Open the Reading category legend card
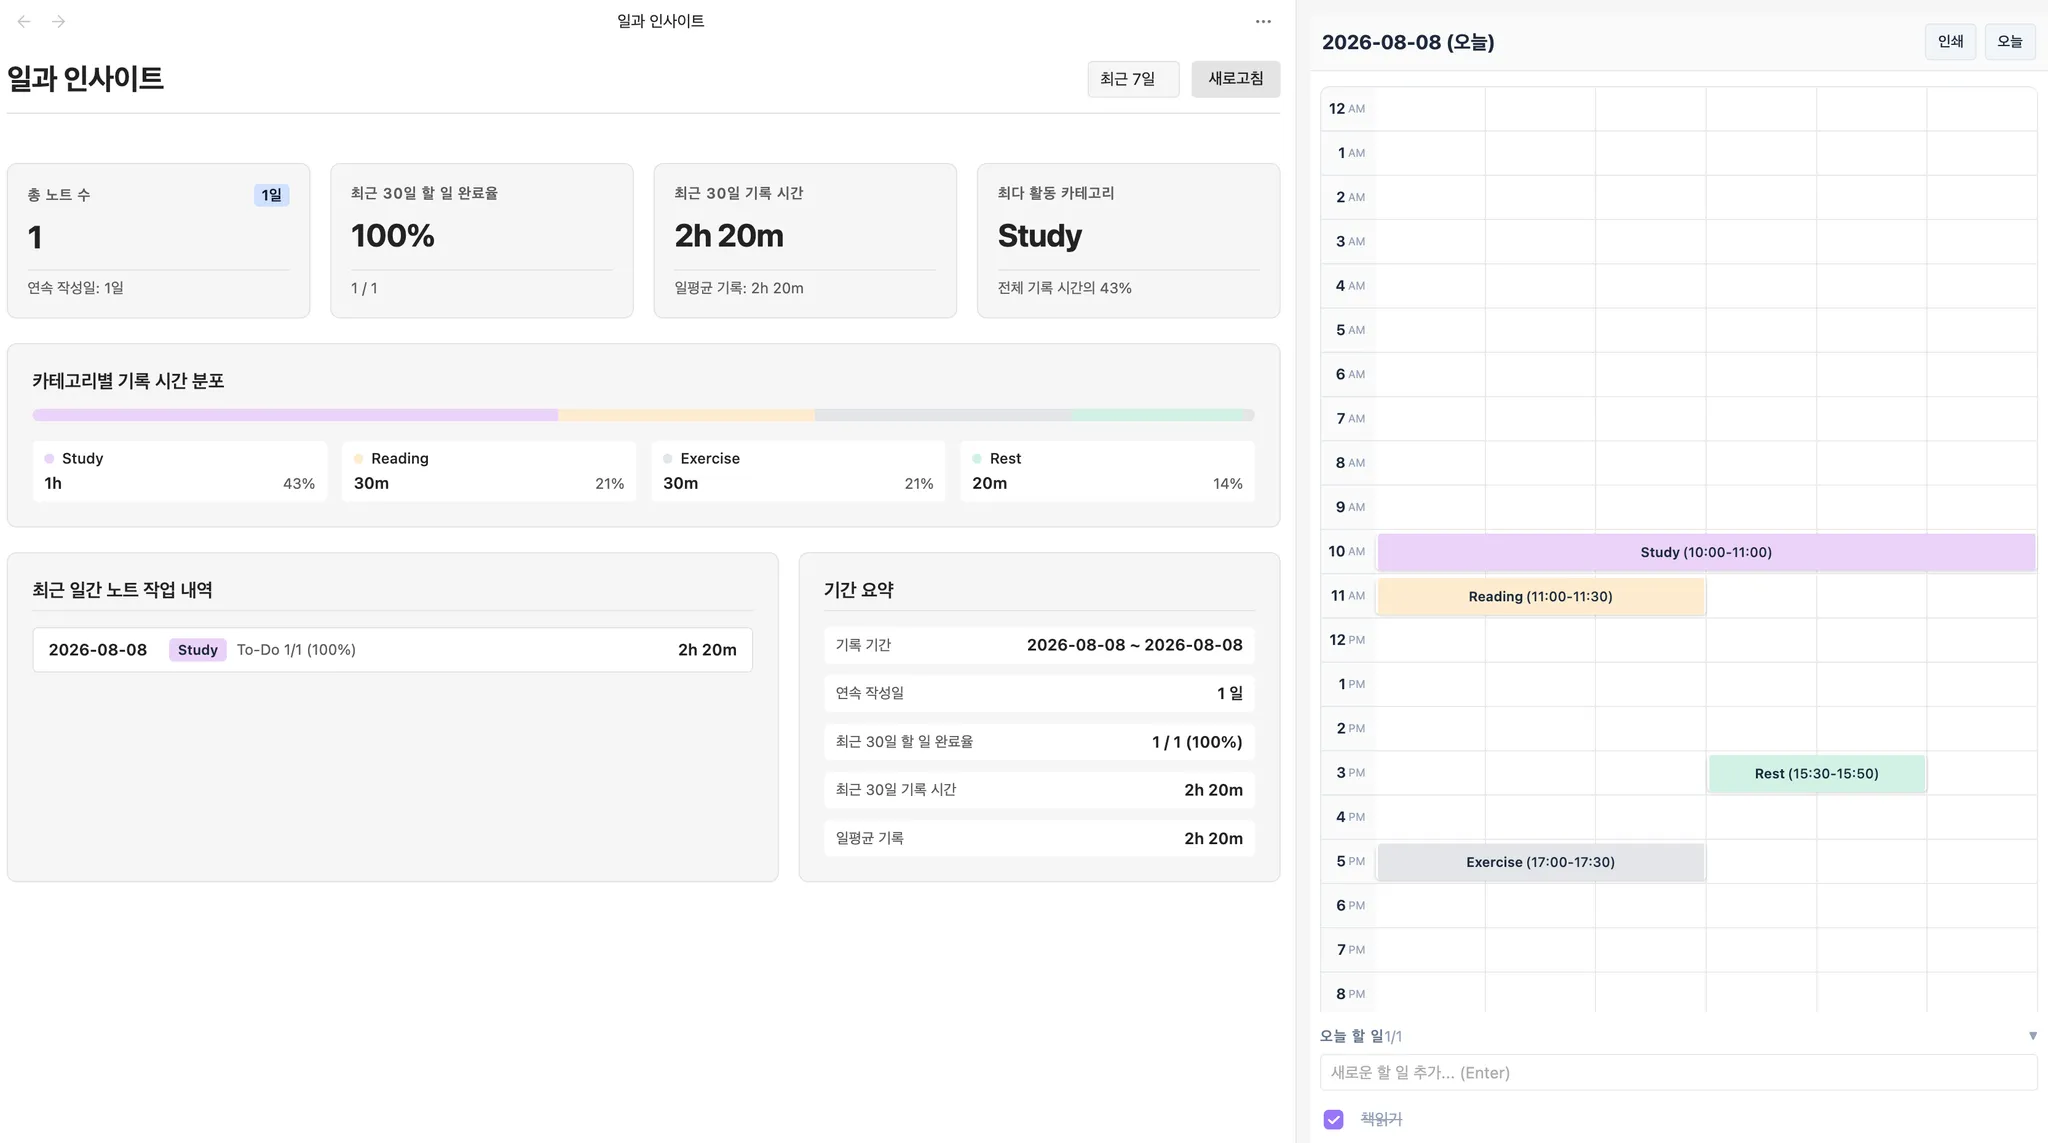Screen dimensions: 2048x1143 pyautogui.click(x=489, y=471)
